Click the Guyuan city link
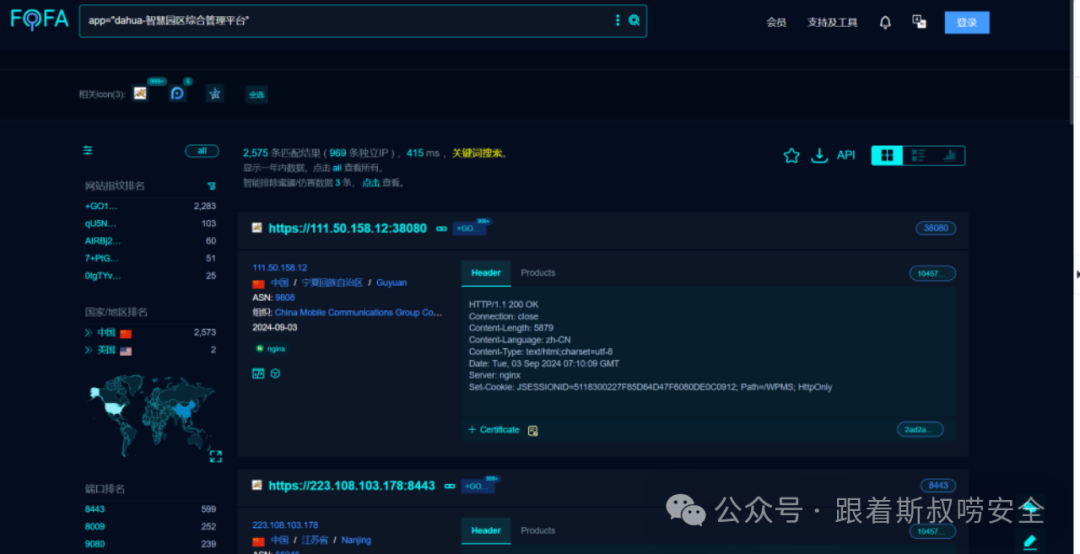This screenshot has width=1080, height=554. [x=391, y=283]
